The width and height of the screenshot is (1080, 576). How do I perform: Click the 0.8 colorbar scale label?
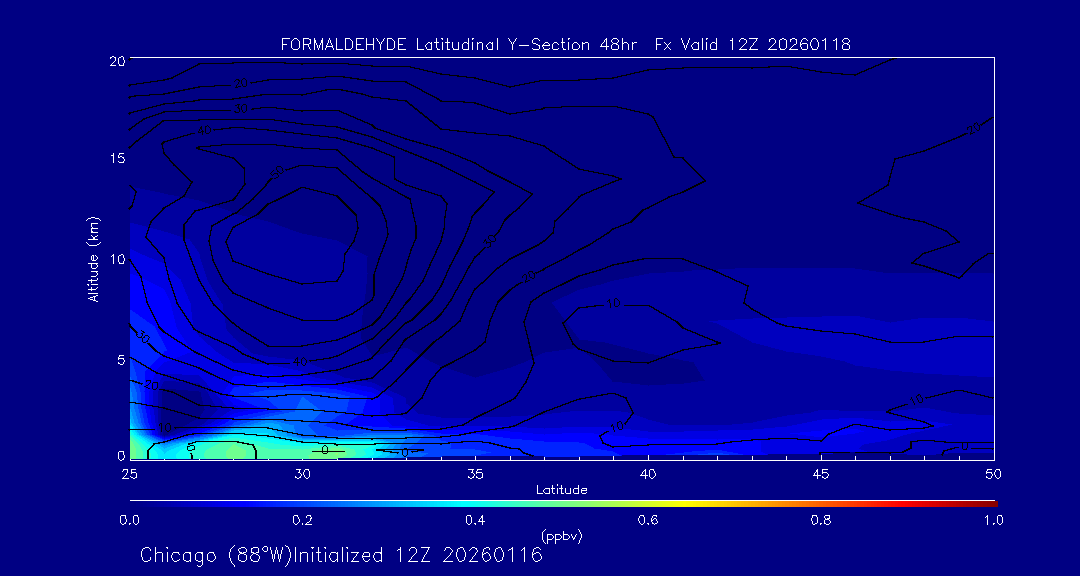[x=821, y=520]
